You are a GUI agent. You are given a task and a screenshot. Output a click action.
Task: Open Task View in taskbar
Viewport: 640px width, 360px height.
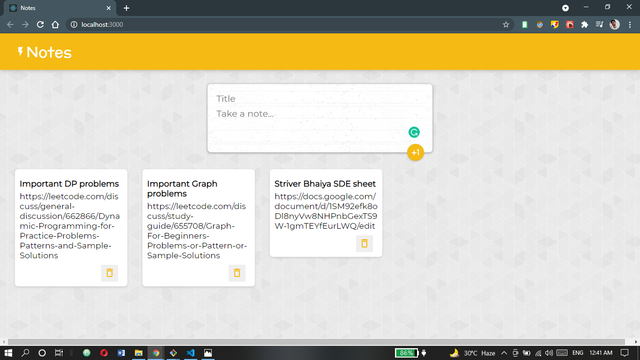coord(59,353)
